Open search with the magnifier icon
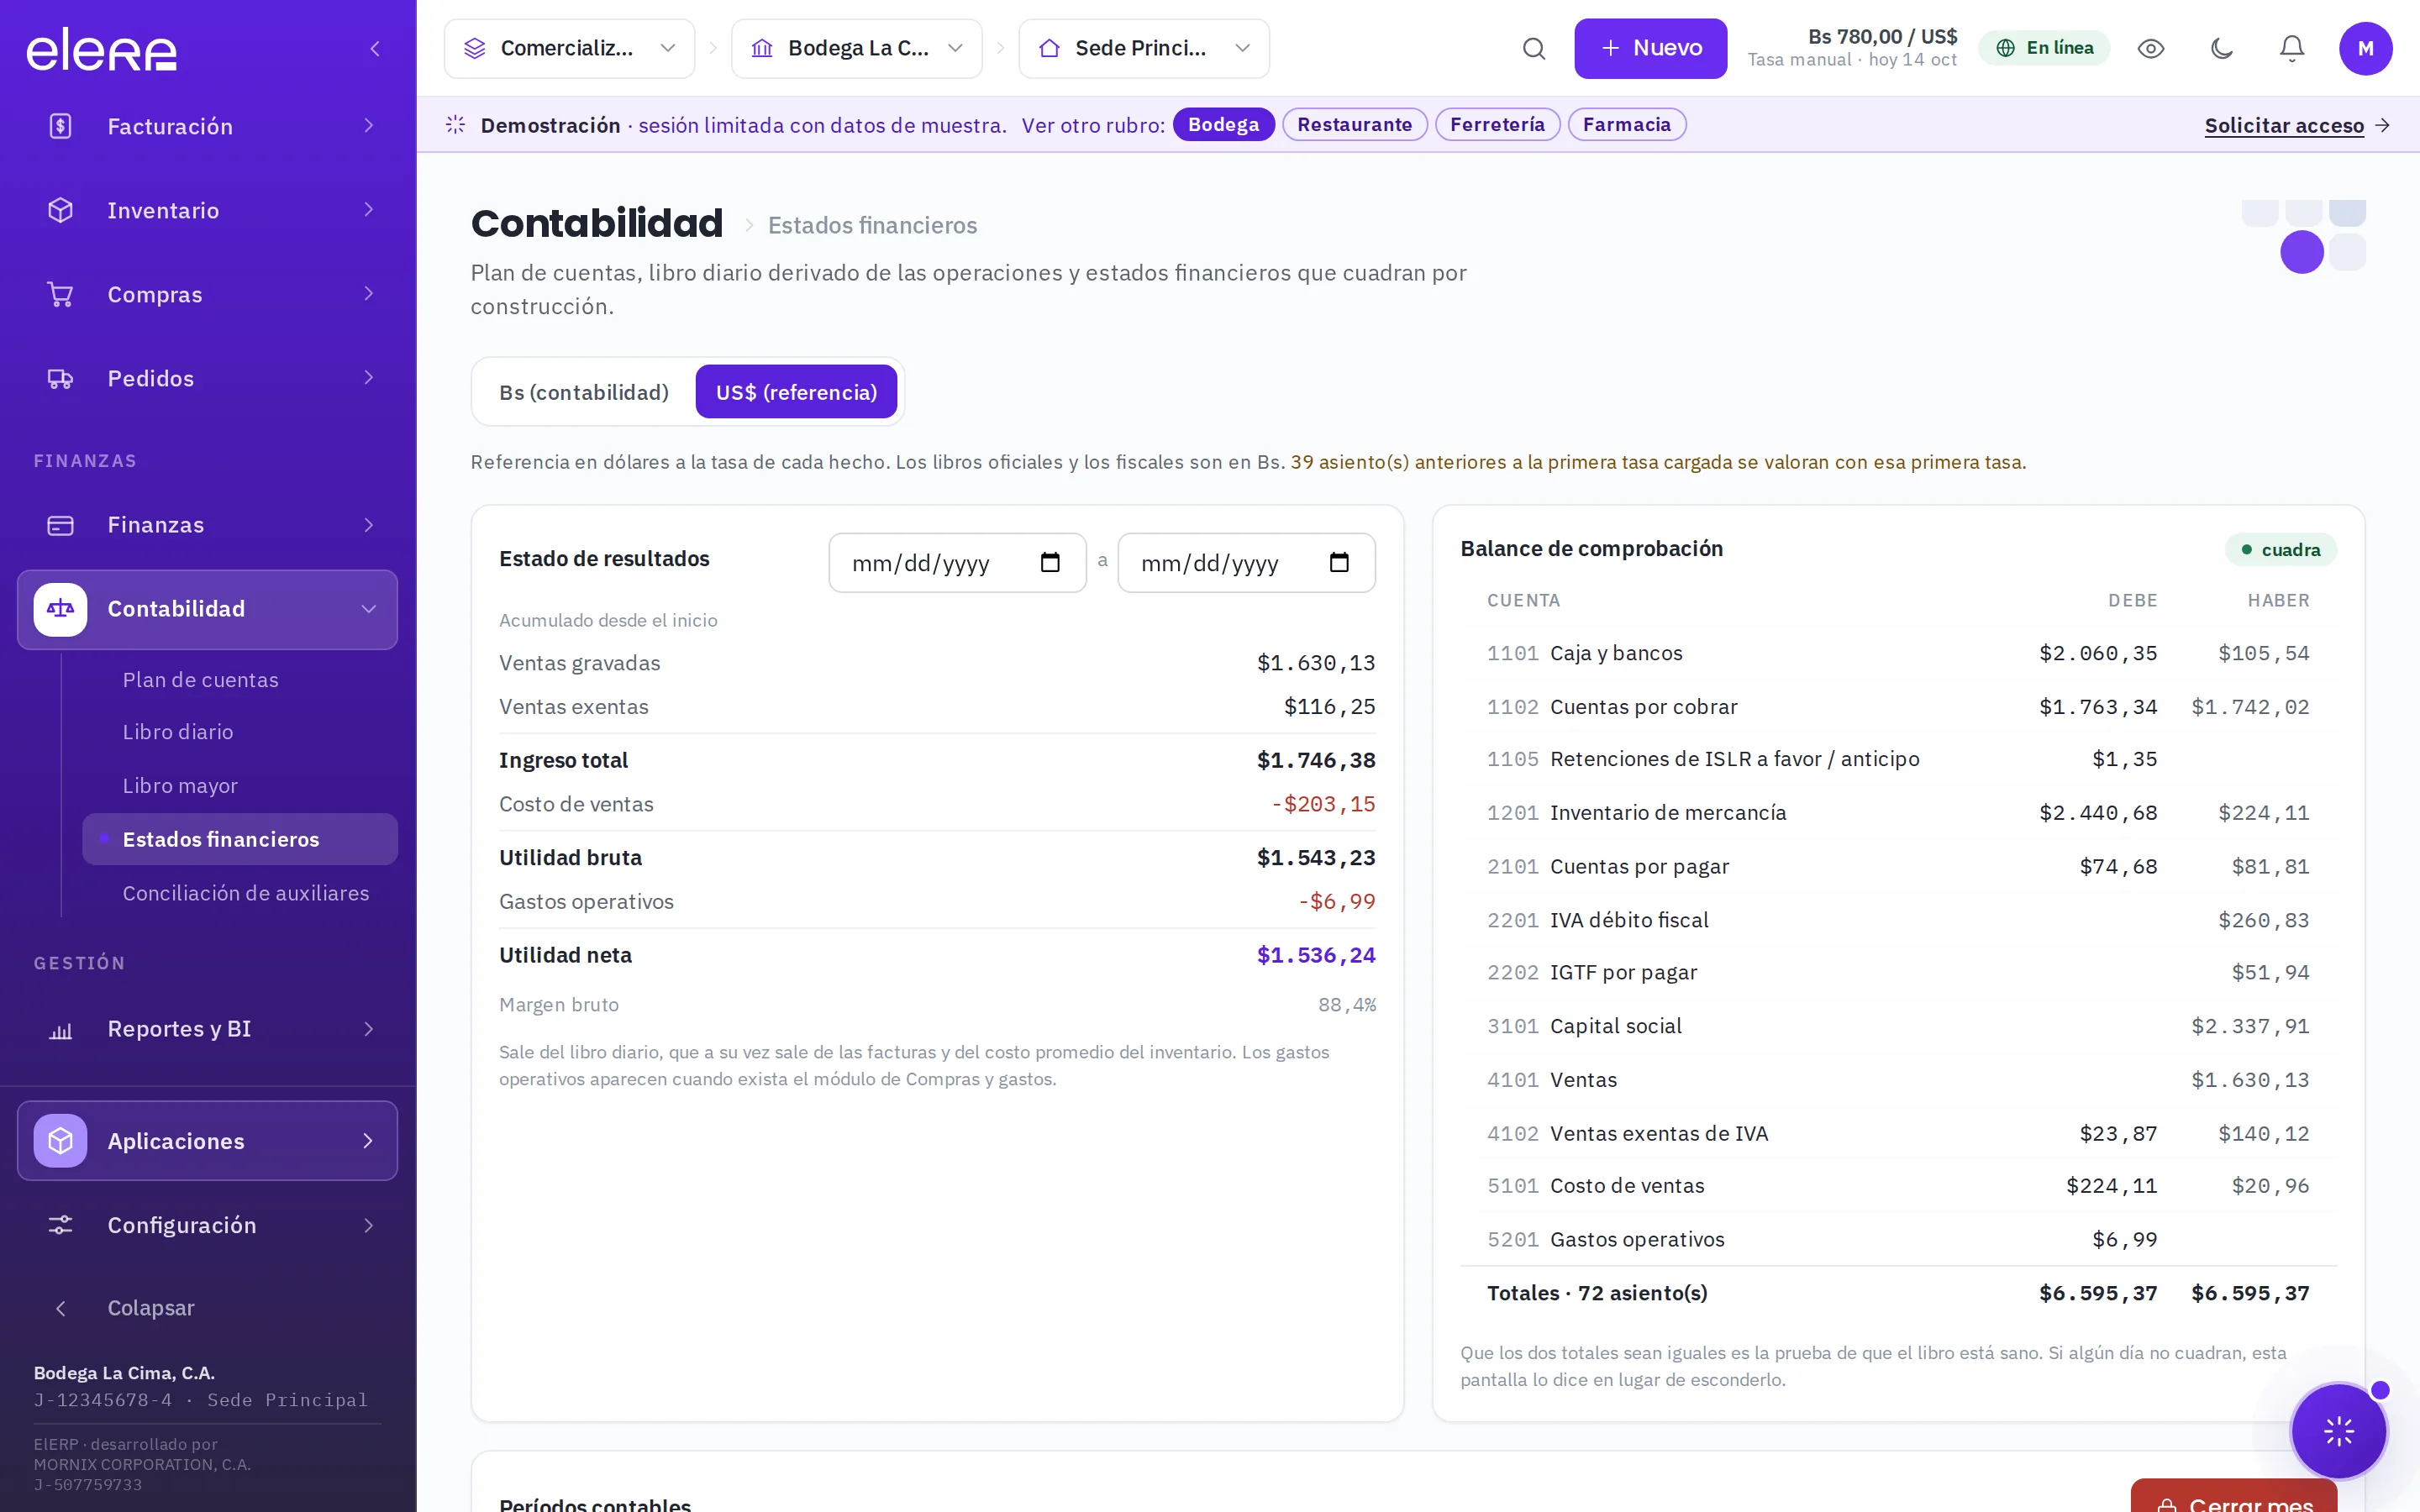The height and width of the screenshot is (1512, 2420). pos(1533,49)
